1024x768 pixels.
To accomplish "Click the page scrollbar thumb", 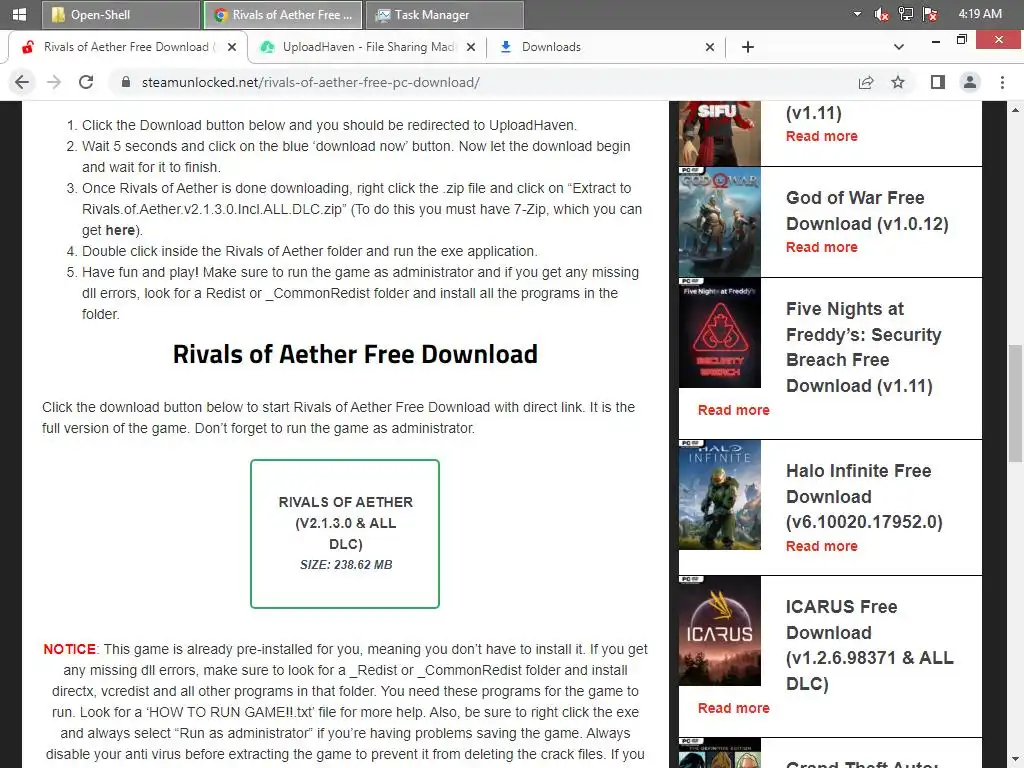I will pyautogui.click(x=1015, y=403).
